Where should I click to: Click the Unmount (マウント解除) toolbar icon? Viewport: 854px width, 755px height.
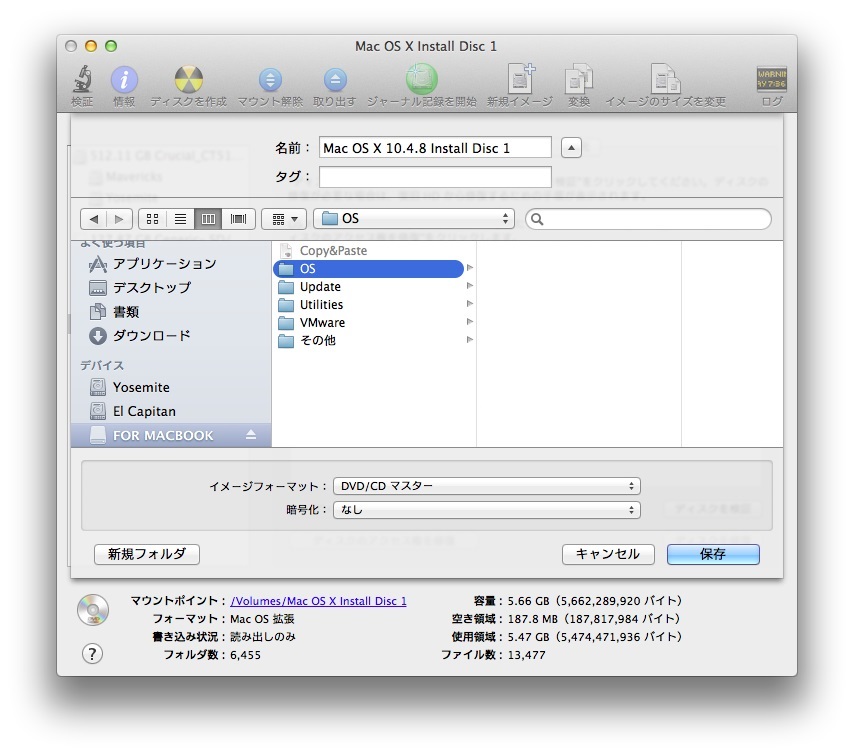tap(270, 80)
